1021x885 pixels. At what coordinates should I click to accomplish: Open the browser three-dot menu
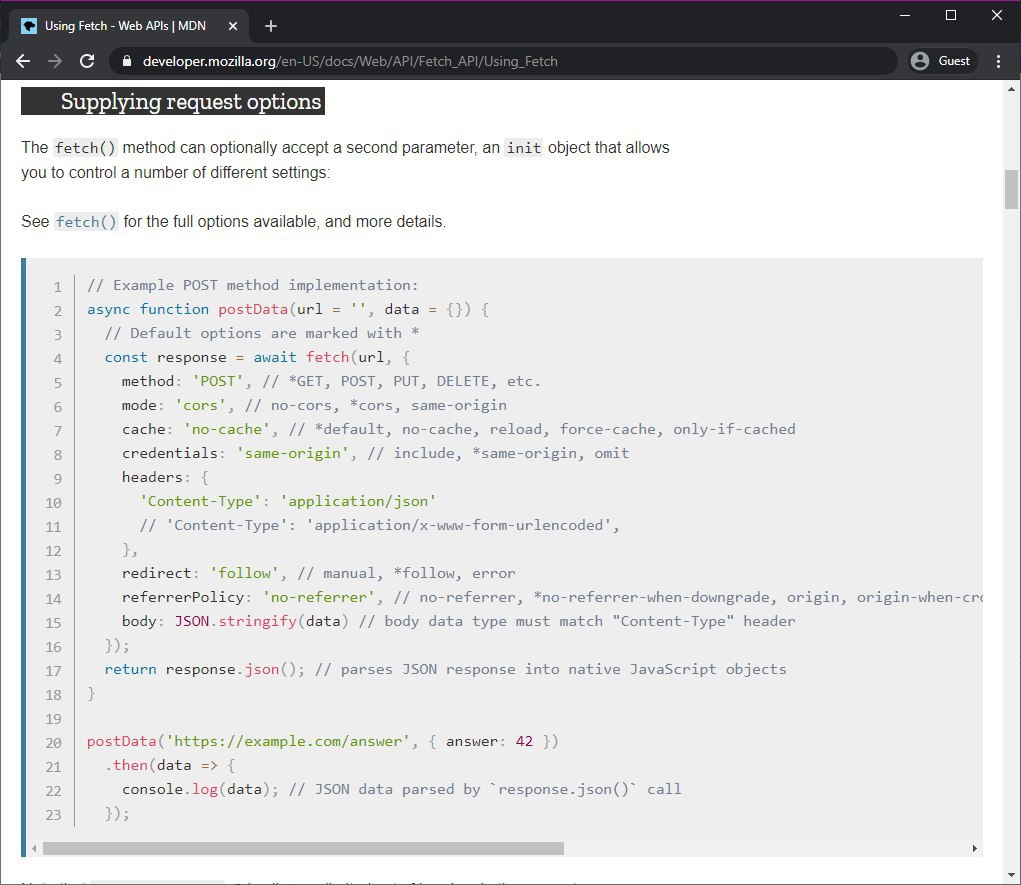click(998, 61)
